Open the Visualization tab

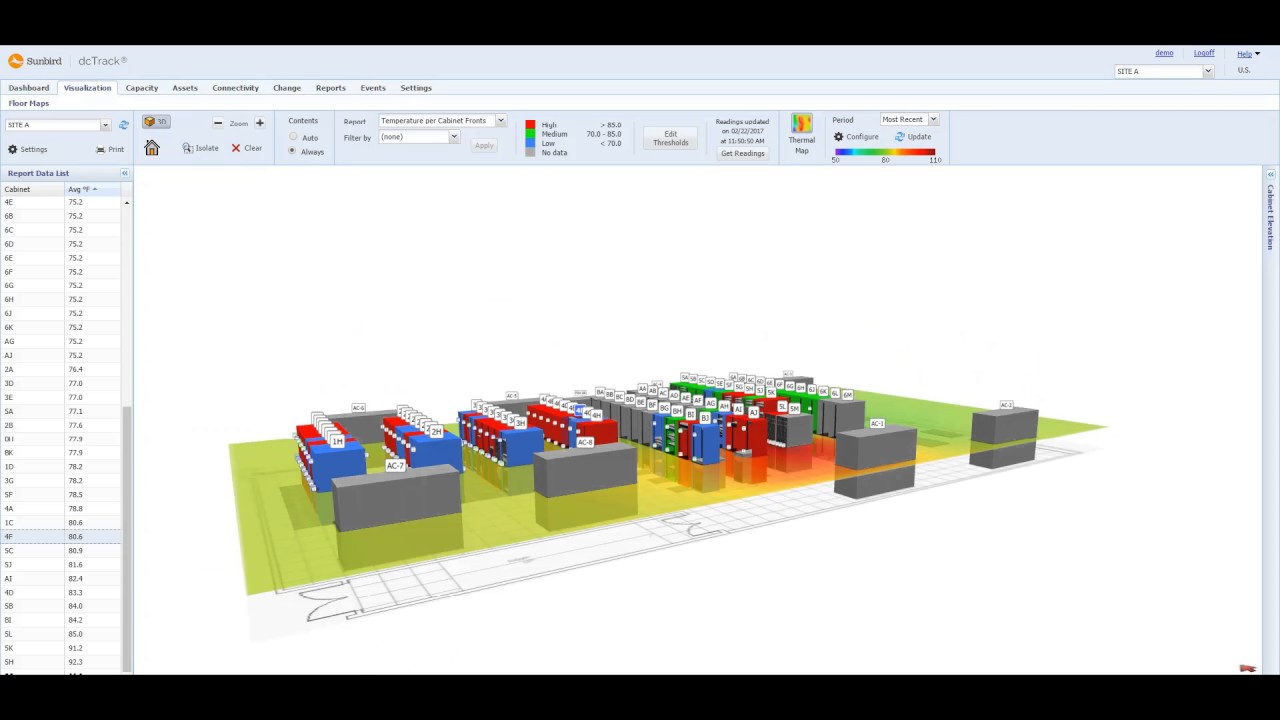(87, 88)
